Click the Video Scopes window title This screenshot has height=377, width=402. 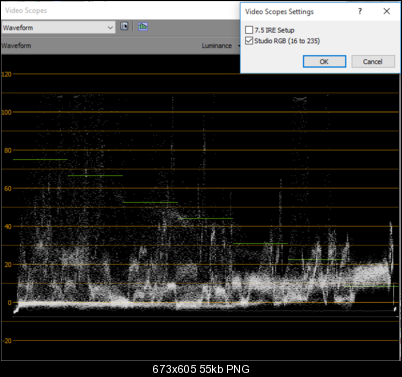click(x=26, y=11)
